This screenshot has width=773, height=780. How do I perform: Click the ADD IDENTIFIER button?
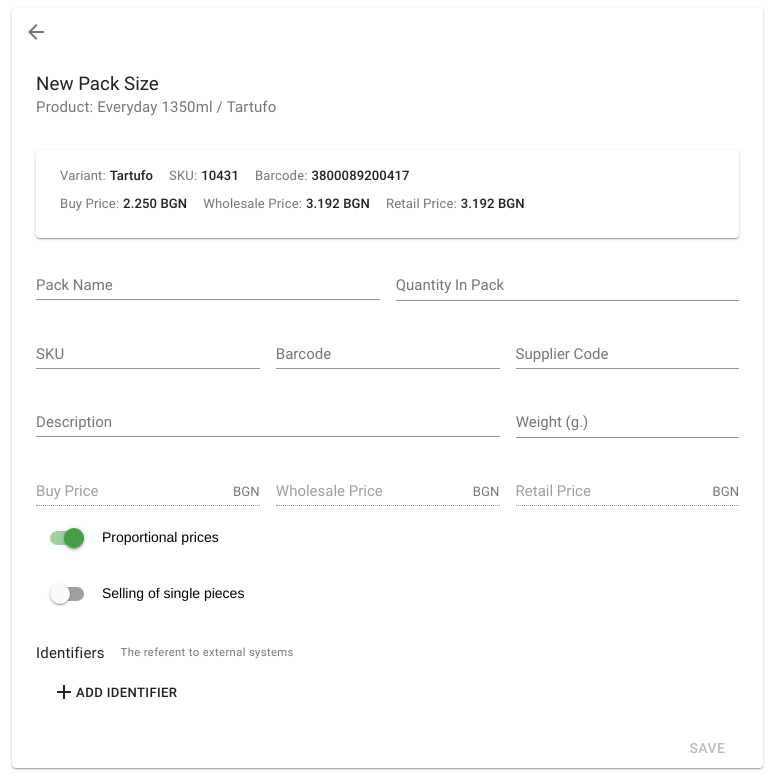117,692
